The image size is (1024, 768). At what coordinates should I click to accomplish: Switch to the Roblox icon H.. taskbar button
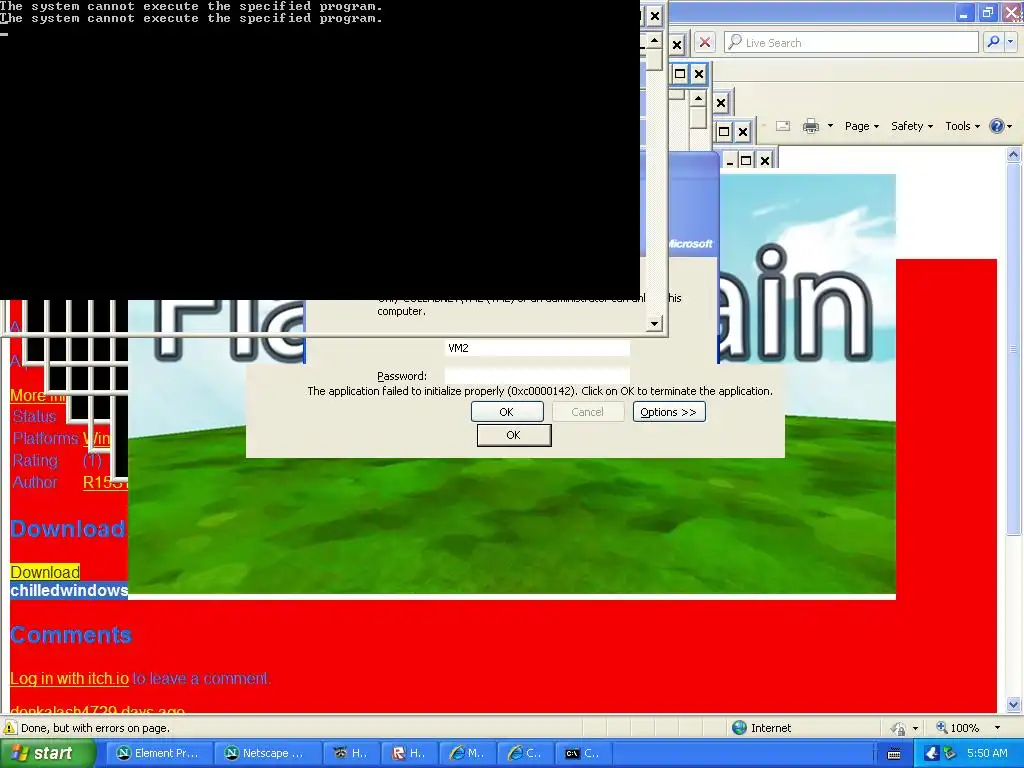pos(408,753)
